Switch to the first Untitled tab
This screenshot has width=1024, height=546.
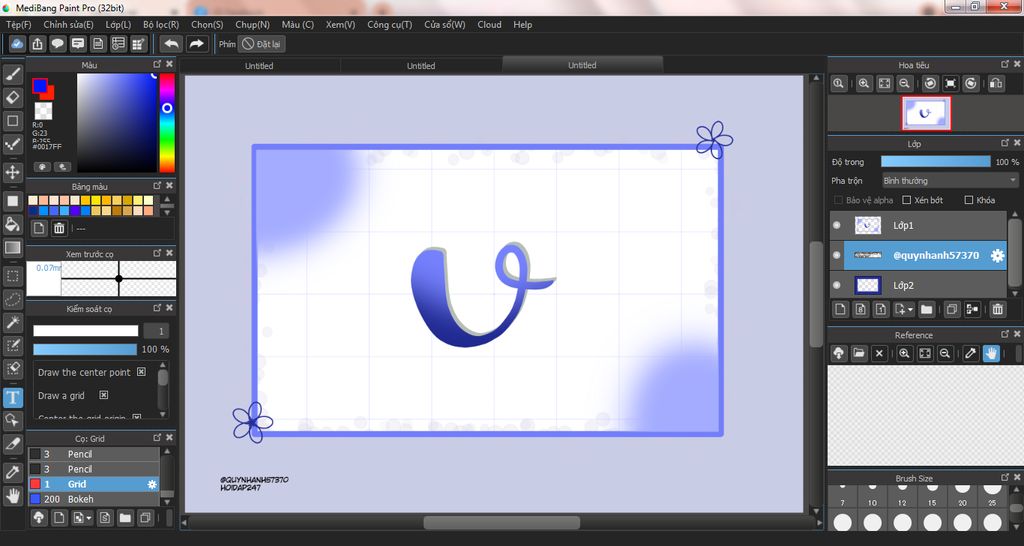click(259, 66)
